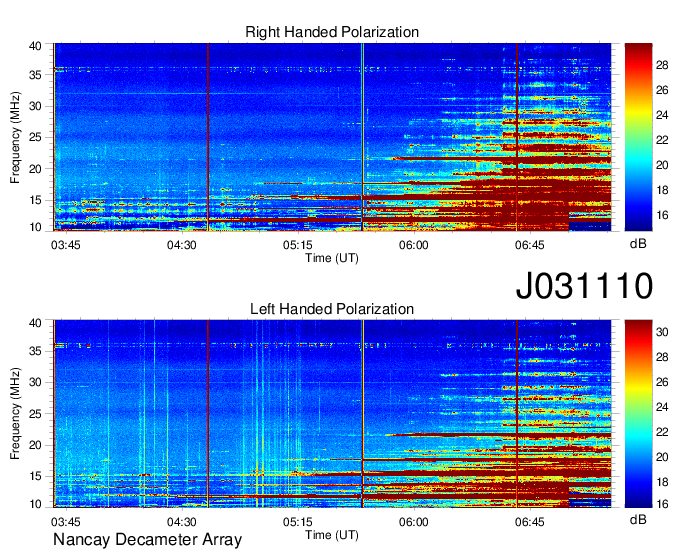Viewport: 680px width, 552px height.
Task: Click 10 MHz tick on Left Handed plot
Action: [x=35, y=504]
